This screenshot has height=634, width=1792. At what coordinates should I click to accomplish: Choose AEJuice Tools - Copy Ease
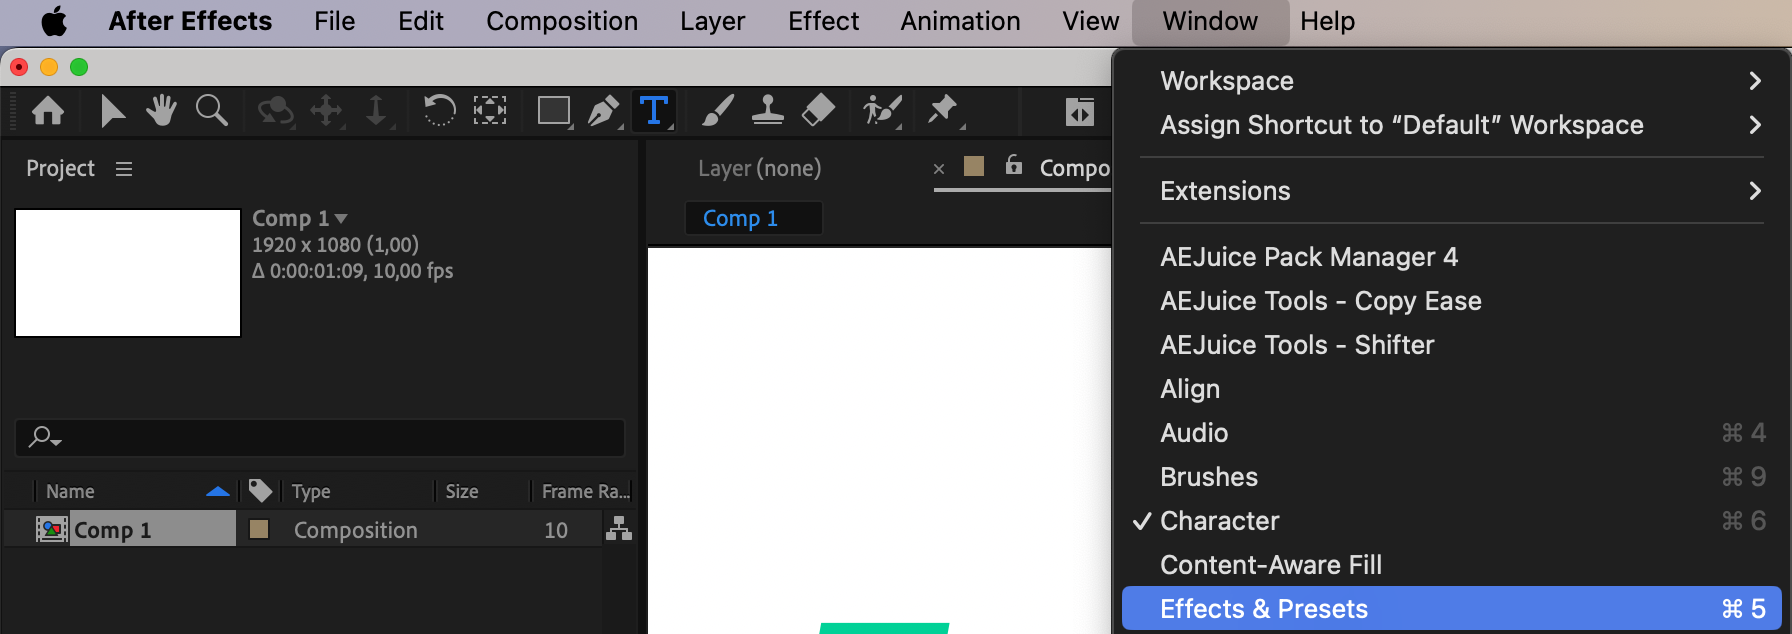click(x=1452, y=301)
